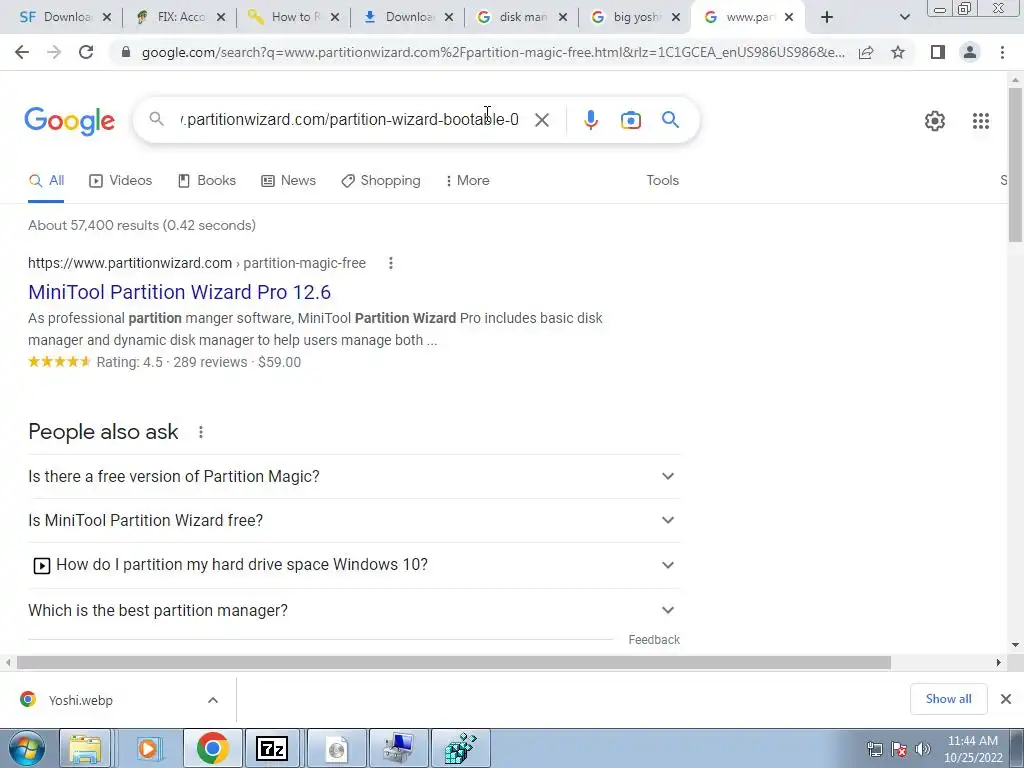
Task: Open the tab search chevron
Action: pos(904,17)
